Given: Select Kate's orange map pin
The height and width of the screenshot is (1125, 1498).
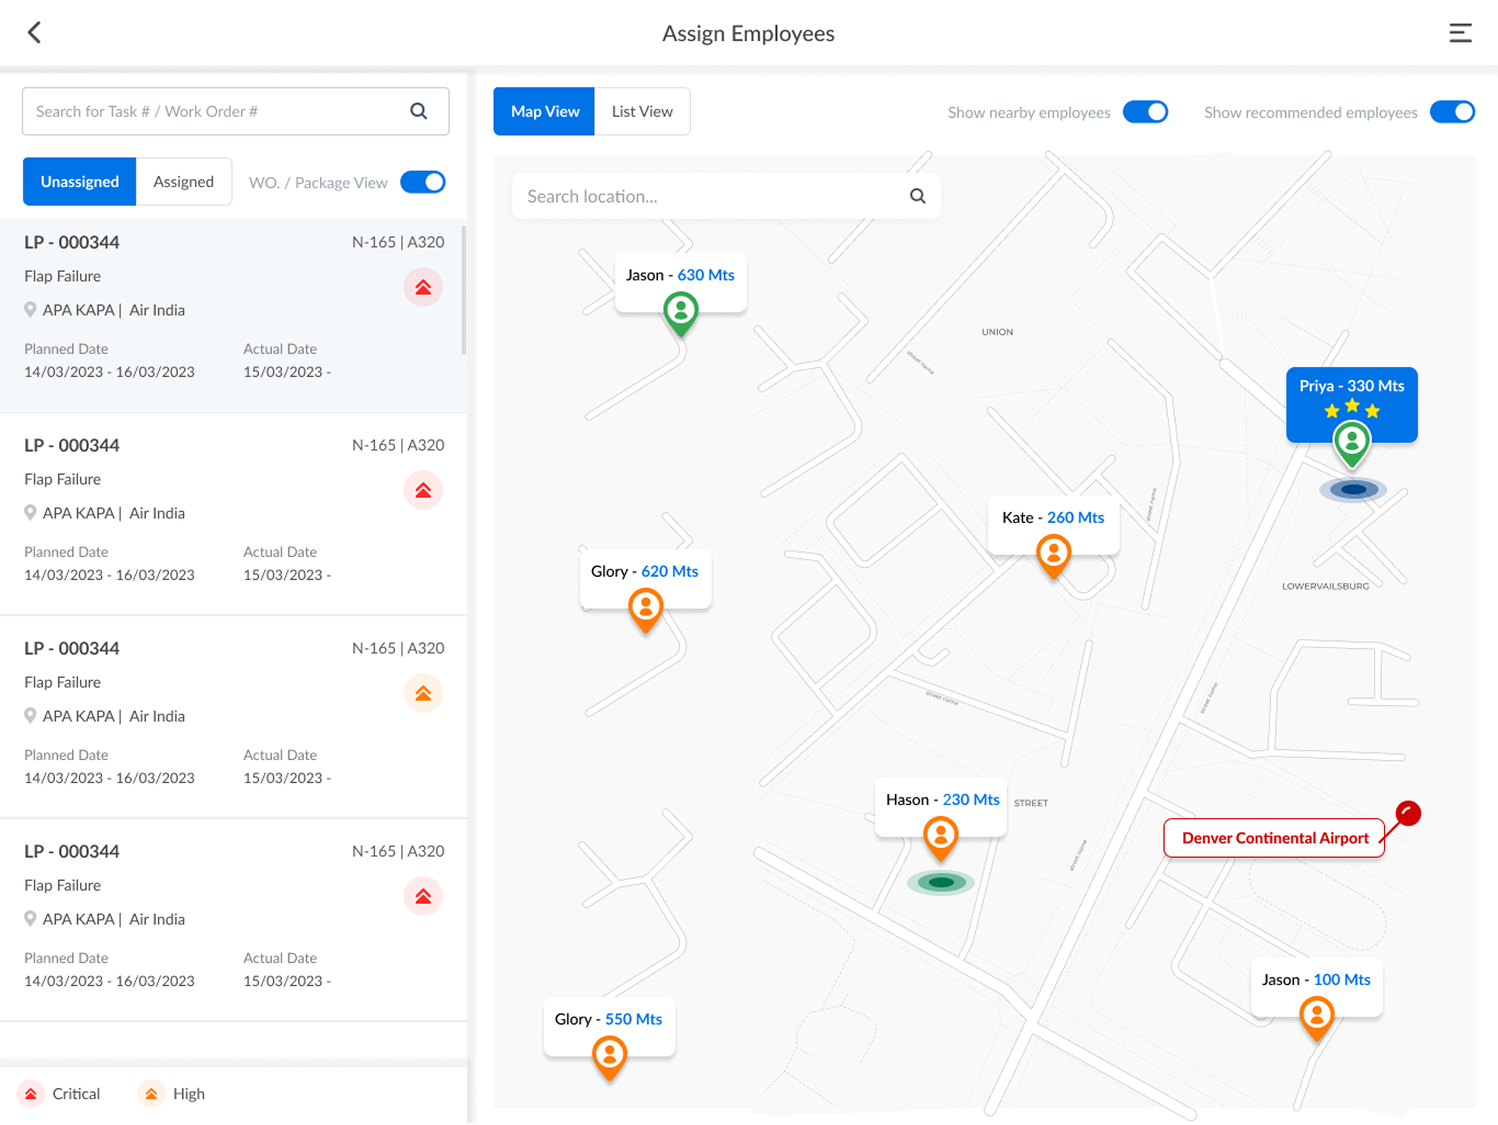Looking at the screenshot, I should click(x=1053, y=554).
